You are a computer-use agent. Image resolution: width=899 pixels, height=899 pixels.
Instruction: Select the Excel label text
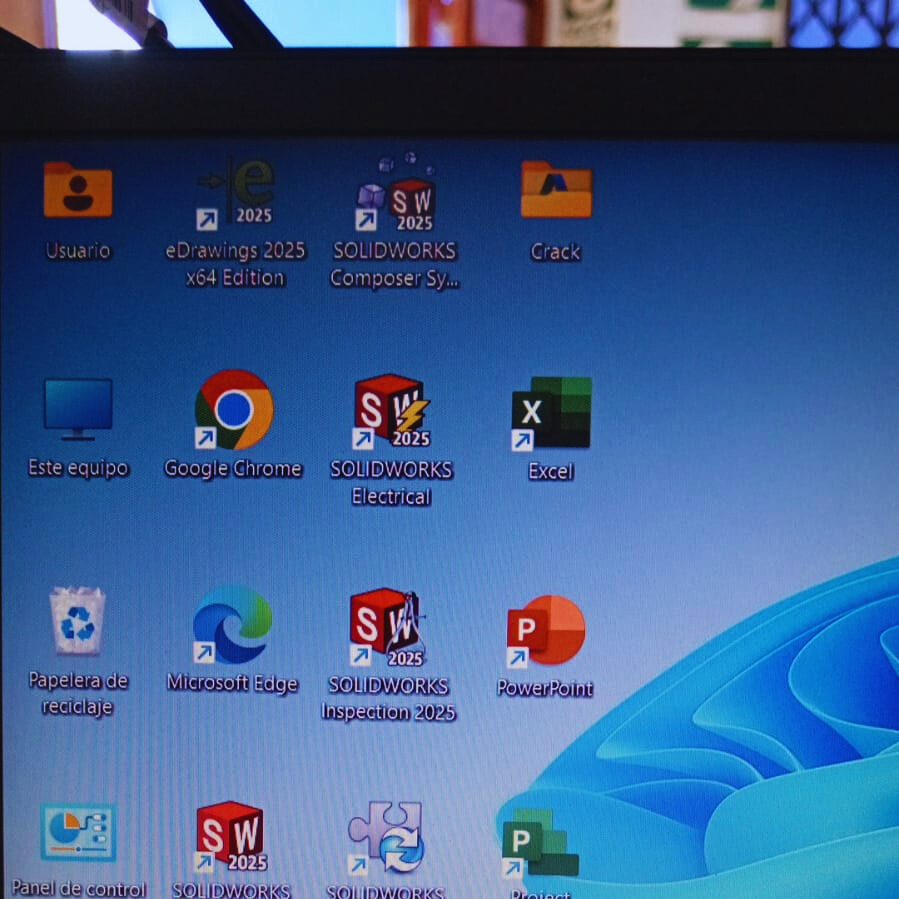click(551, 471)
